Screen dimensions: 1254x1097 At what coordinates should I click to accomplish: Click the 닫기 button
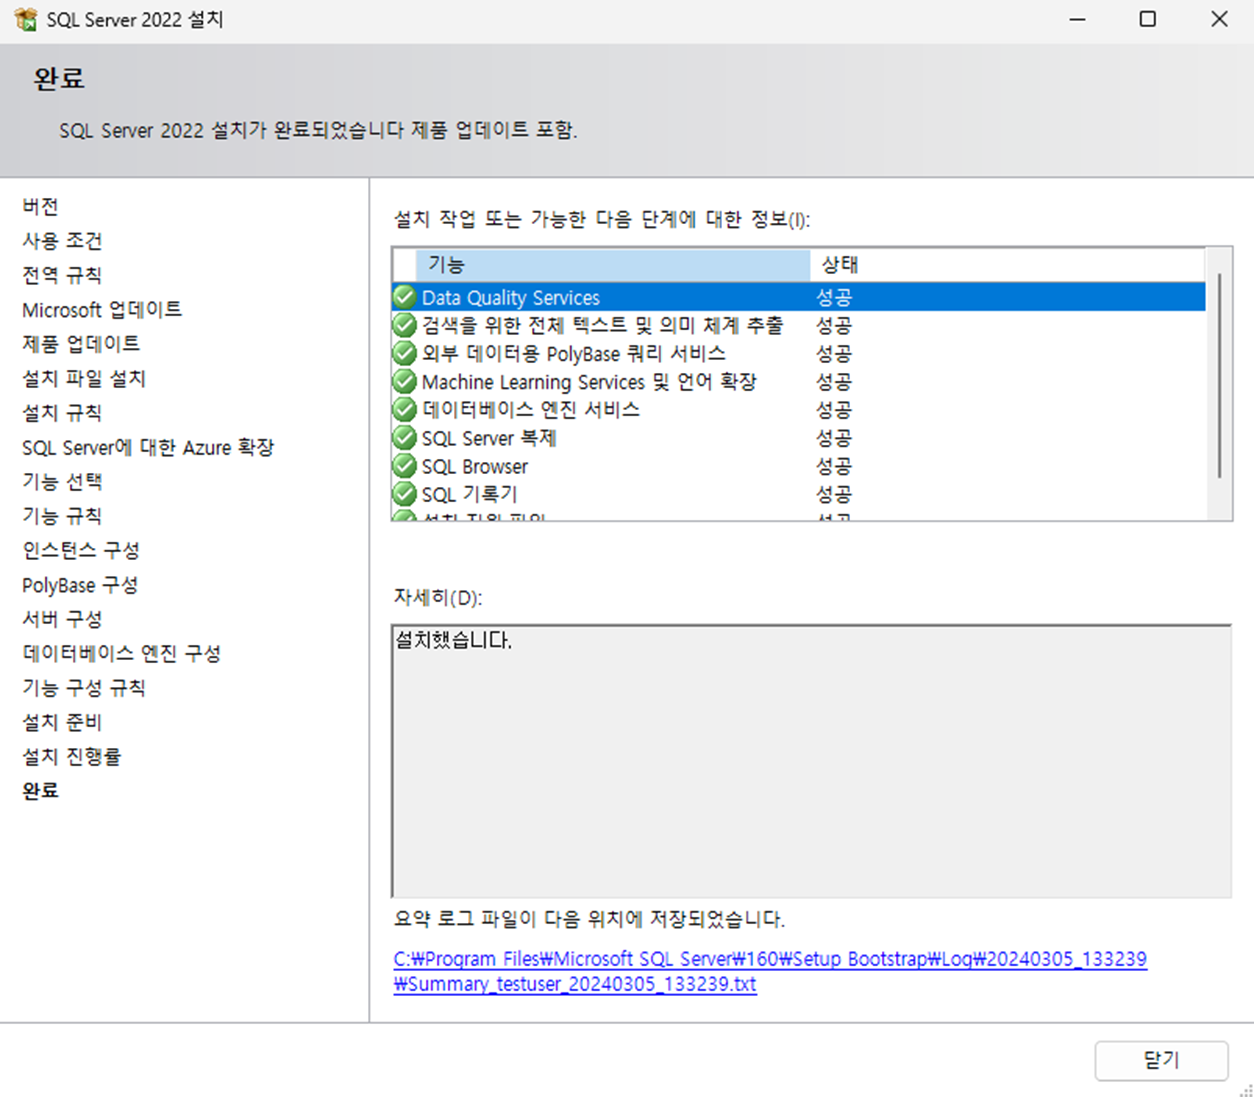1161,1060
